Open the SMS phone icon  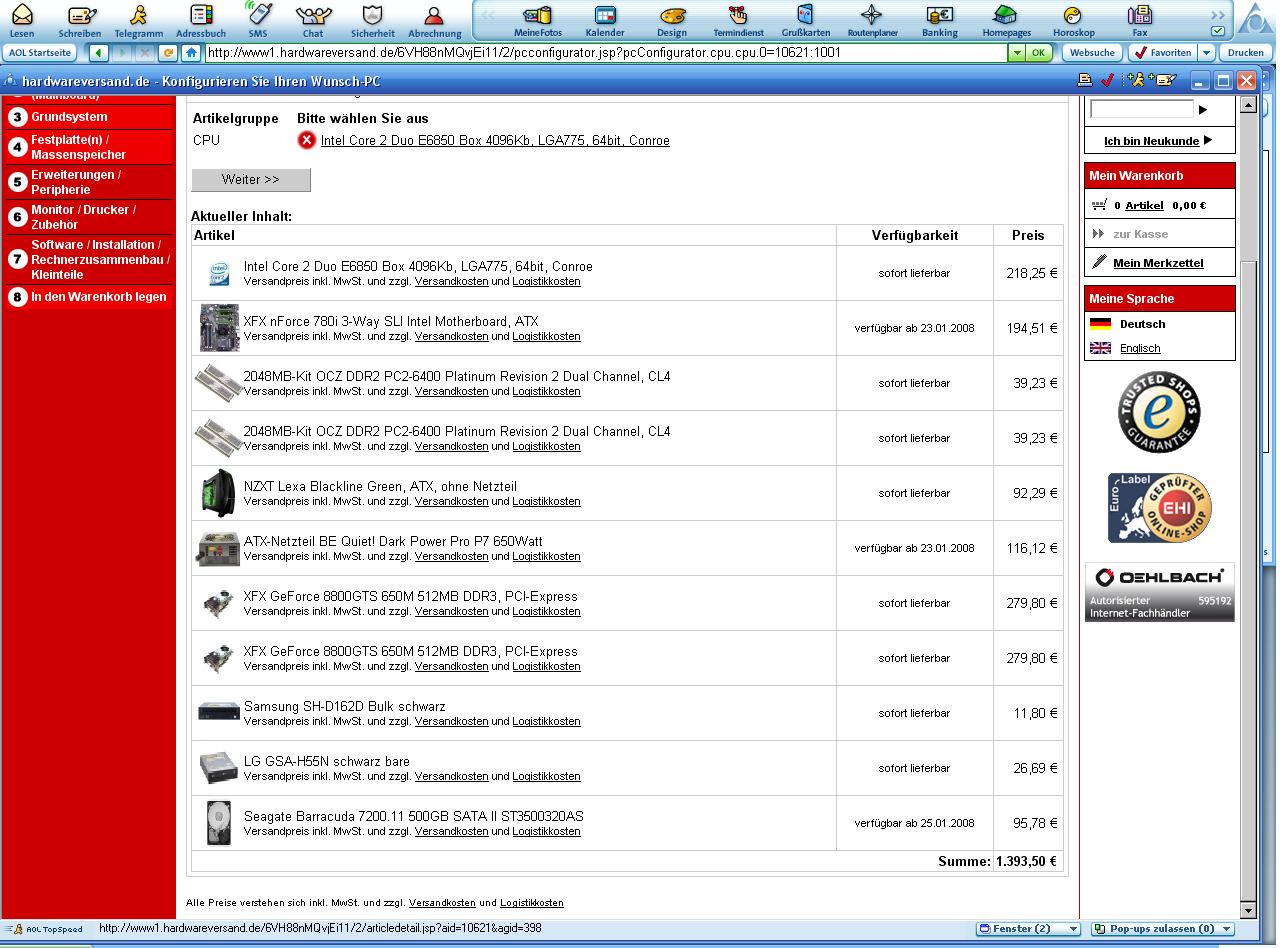click(x=258, y=19)
